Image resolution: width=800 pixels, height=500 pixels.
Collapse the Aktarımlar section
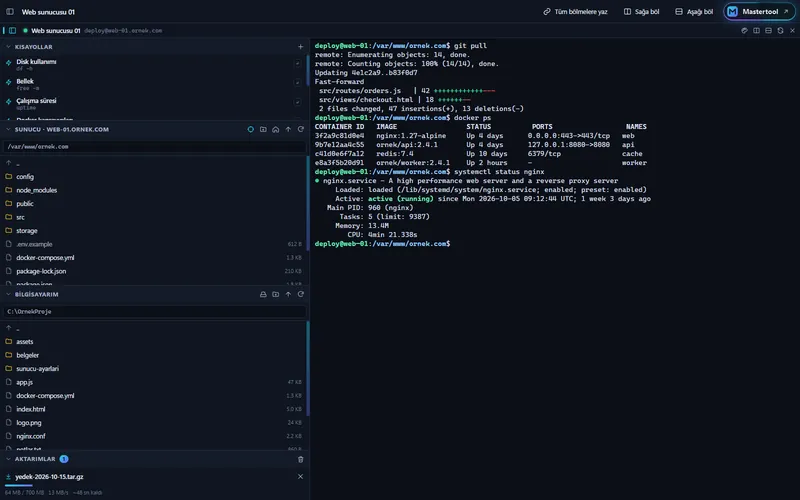pyautogui.click(x=8, y=459)
